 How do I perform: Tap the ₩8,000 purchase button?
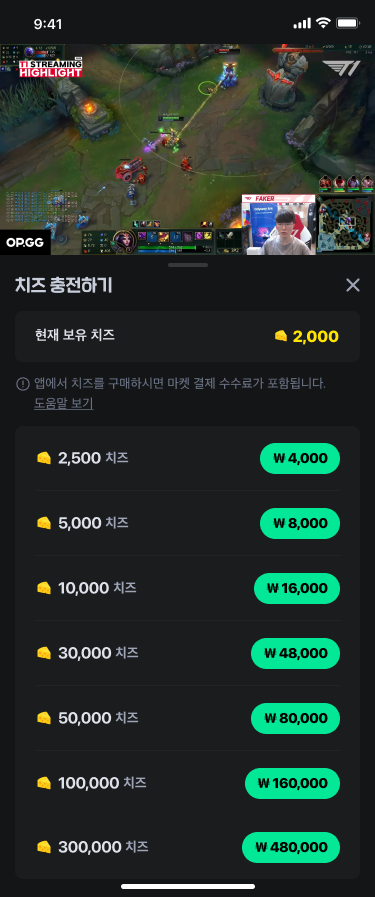[x=300, y=523]
